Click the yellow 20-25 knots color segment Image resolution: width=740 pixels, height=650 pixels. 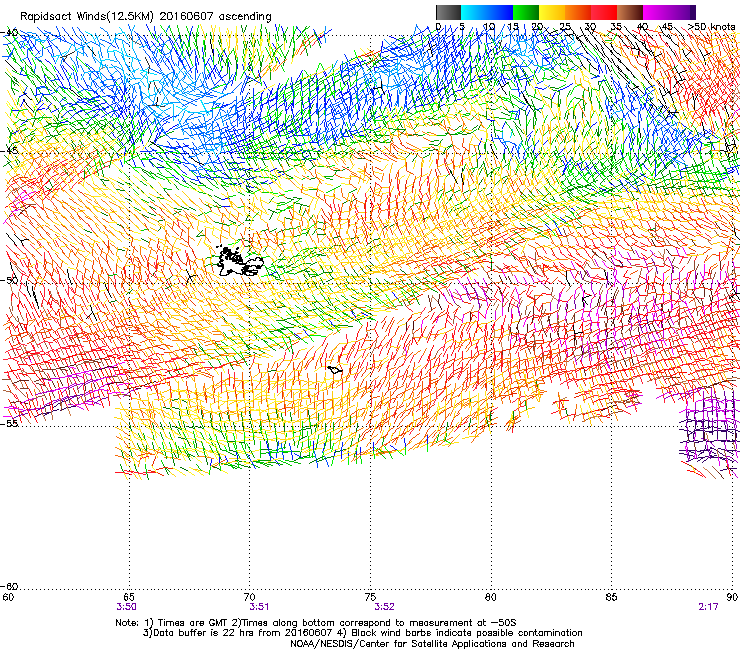coord(552,12)
